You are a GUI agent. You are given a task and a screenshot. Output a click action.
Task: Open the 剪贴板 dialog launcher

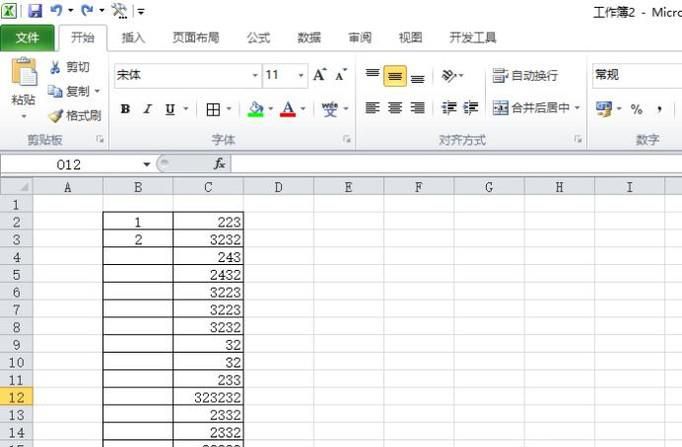tap(100, 139)
